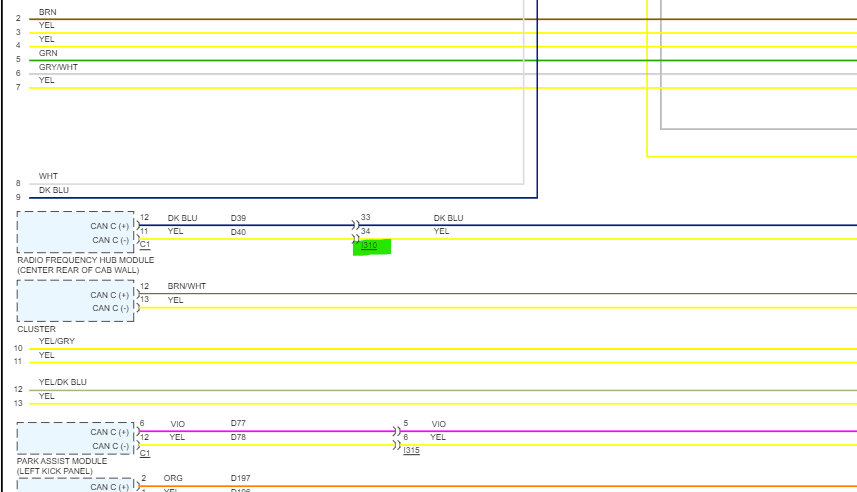The width and height of the screenshot is (857, 492).
Task: Select the DK BLU label on line 9
Action: pos(54,190)
